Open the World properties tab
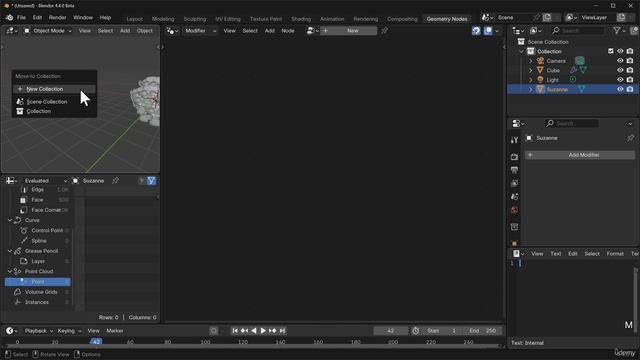This screenshot has width=640, height=360. pyautogui.click(x=514, y=210)
